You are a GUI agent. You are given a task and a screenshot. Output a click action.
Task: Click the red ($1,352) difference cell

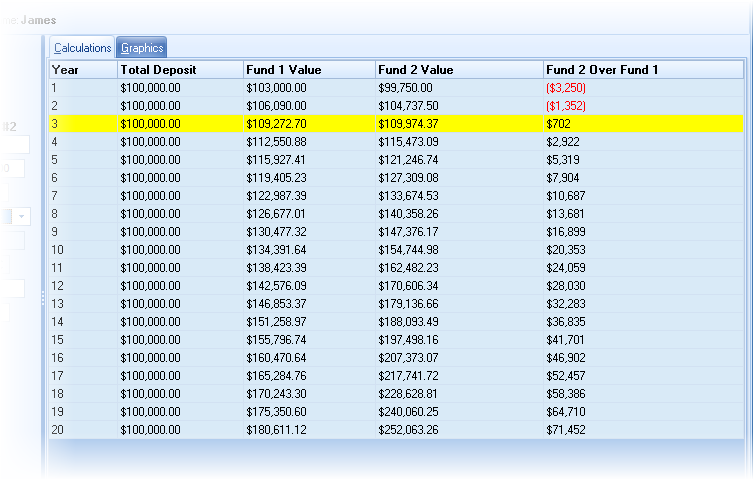[x=566, y=106]
